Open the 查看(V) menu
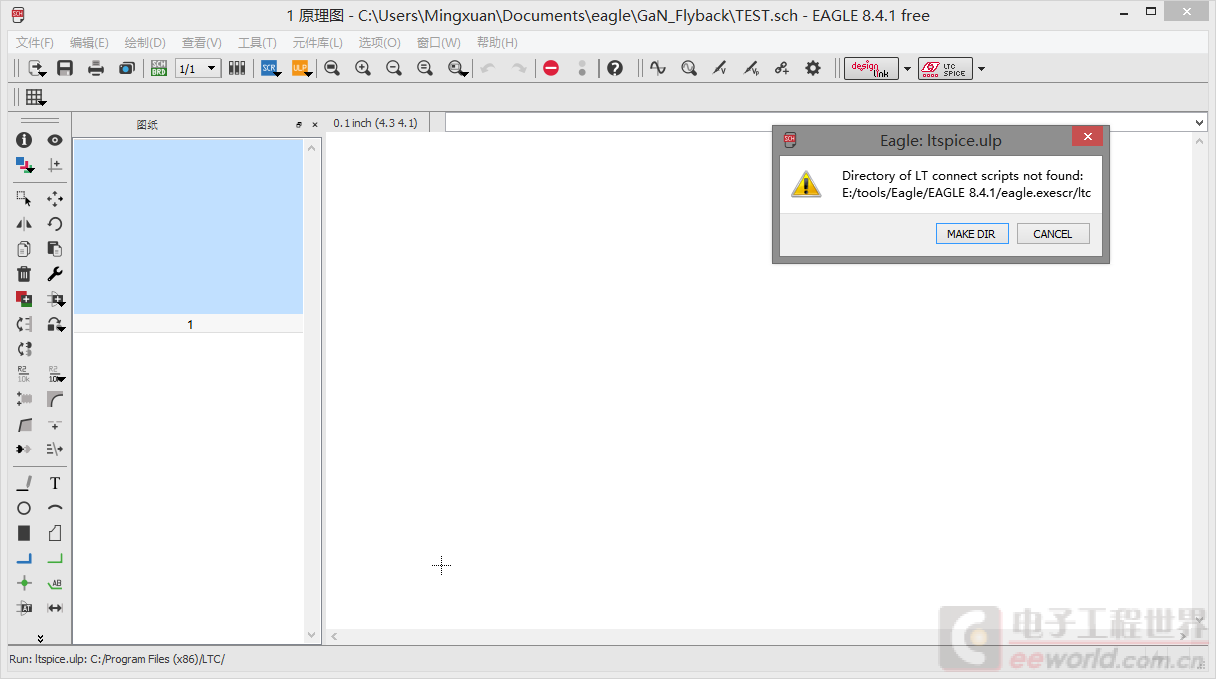The height and width of the screenshot is (679, 1216). pos(201,43)
